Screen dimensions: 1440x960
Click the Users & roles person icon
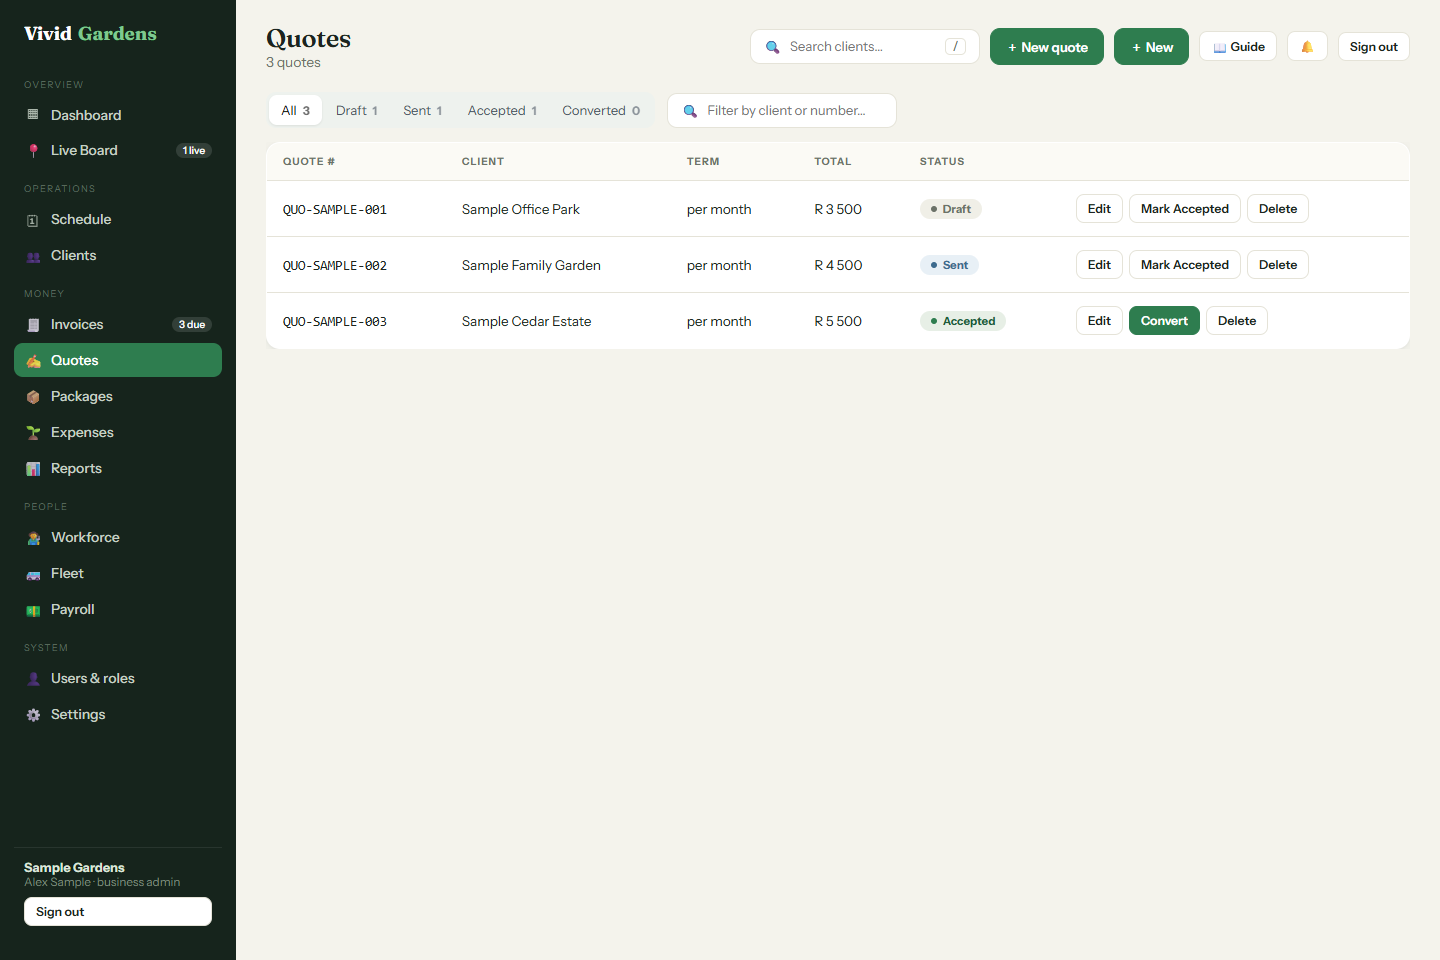click(x=33, y=679)
